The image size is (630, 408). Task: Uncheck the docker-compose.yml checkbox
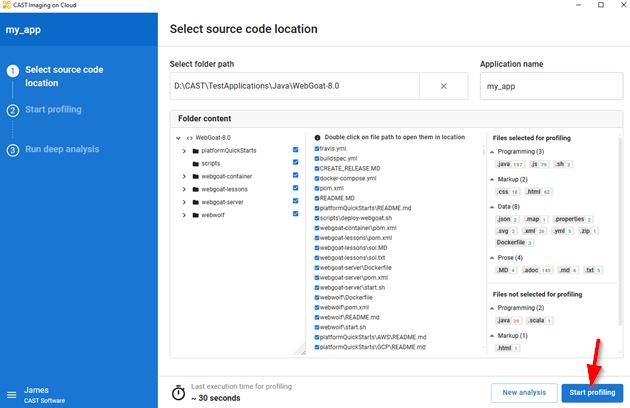point(317,178)
